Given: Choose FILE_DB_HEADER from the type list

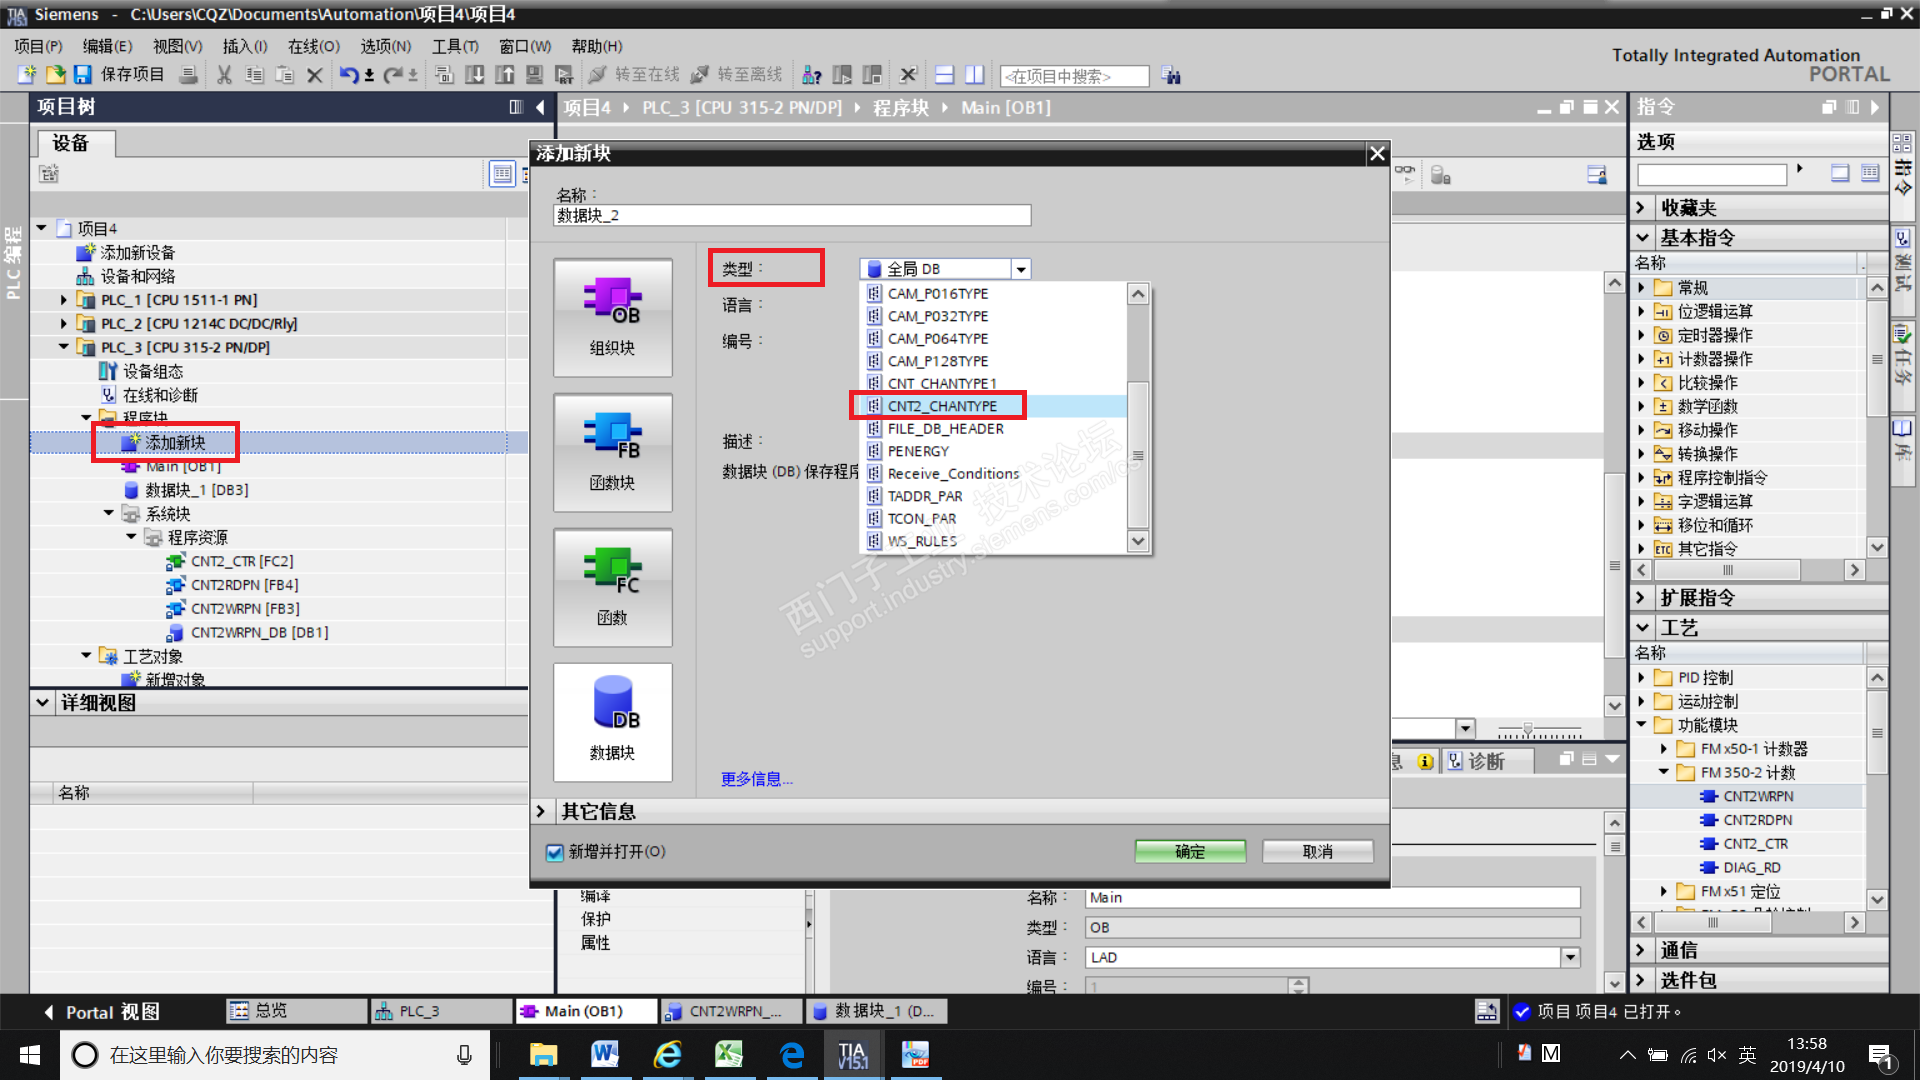Looking at the screenshot, I should (x=945, y=429).
